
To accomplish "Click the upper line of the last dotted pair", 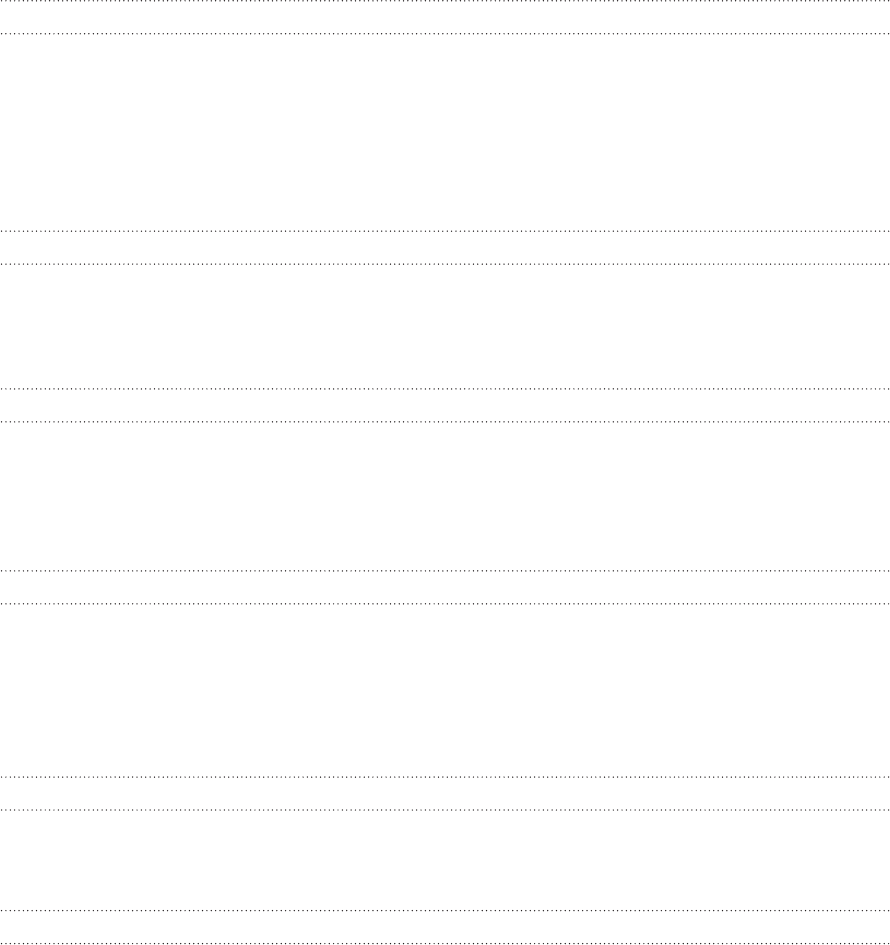I will point(445,910).
